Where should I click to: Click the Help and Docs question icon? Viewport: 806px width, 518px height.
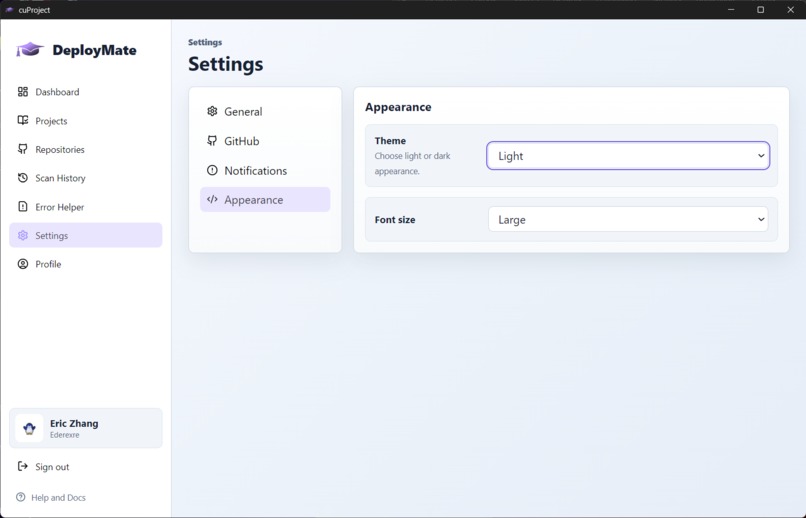tap(21, 497)
